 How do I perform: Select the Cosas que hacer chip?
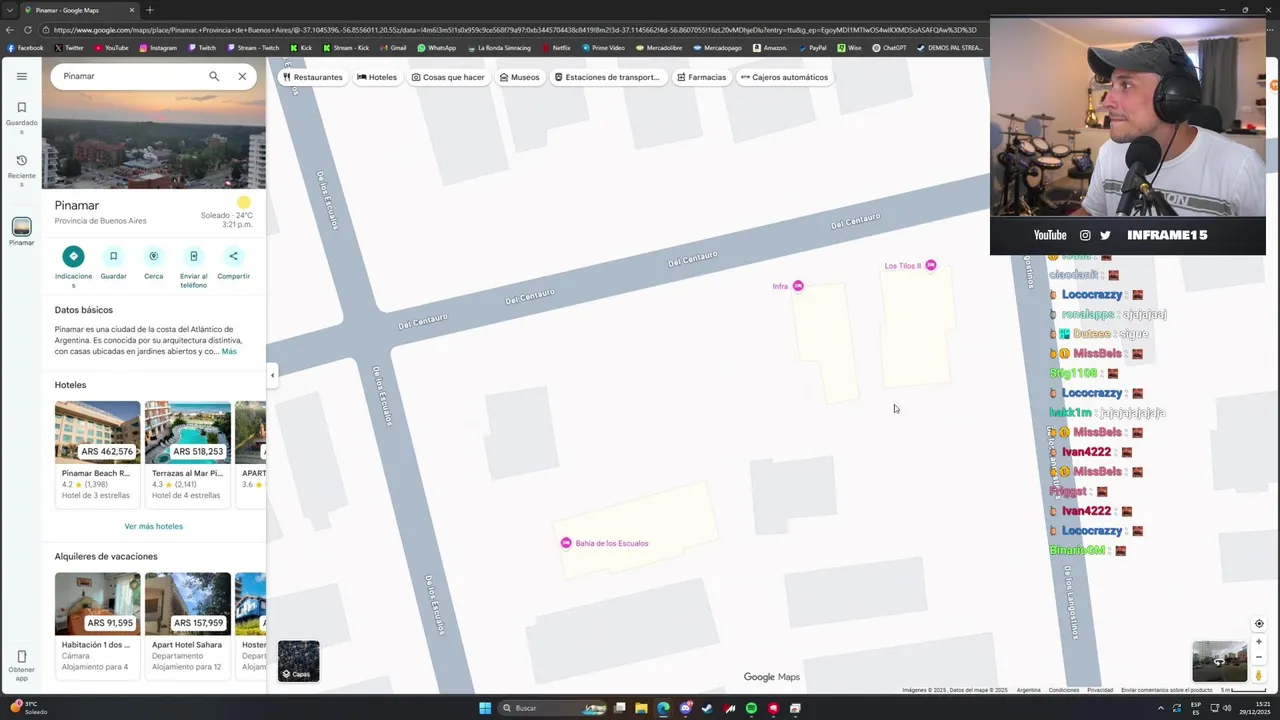tap(448, 77)
